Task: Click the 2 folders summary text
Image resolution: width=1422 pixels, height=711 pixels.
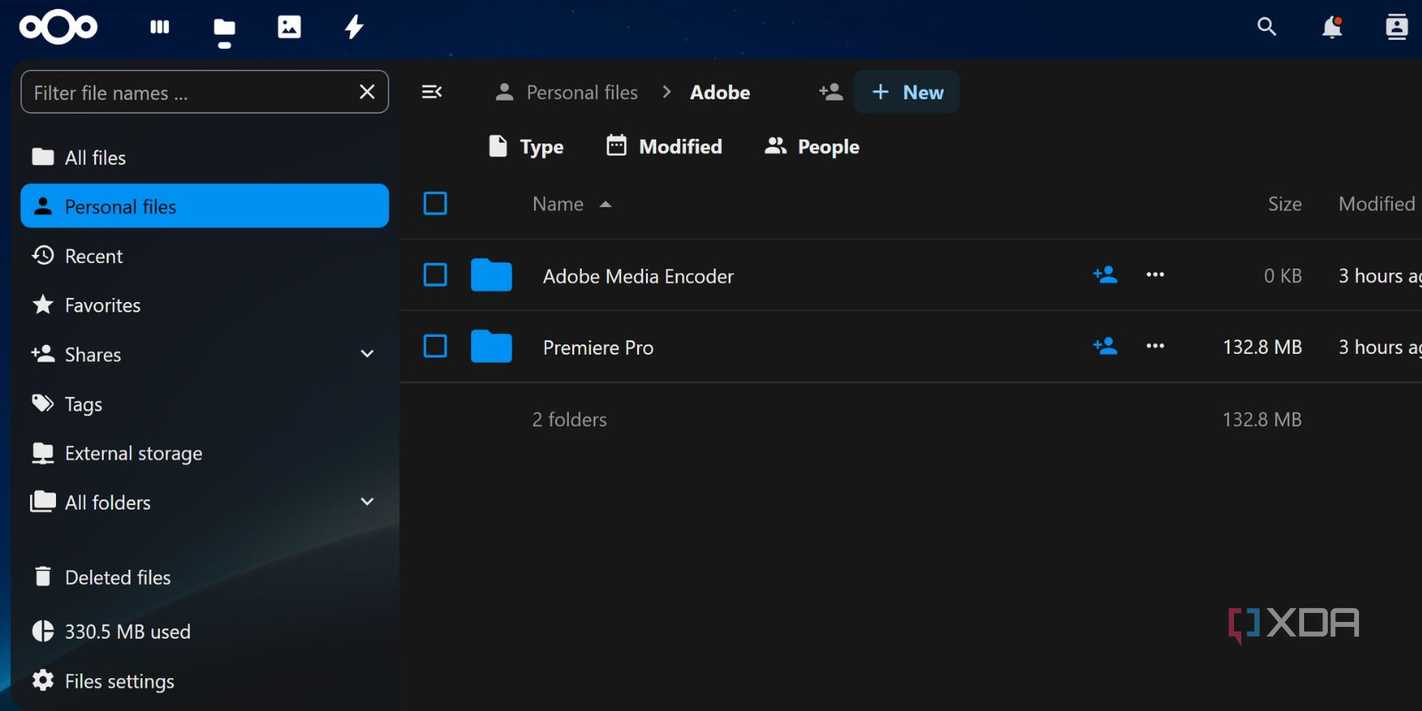Action: (x=569, y=420)
